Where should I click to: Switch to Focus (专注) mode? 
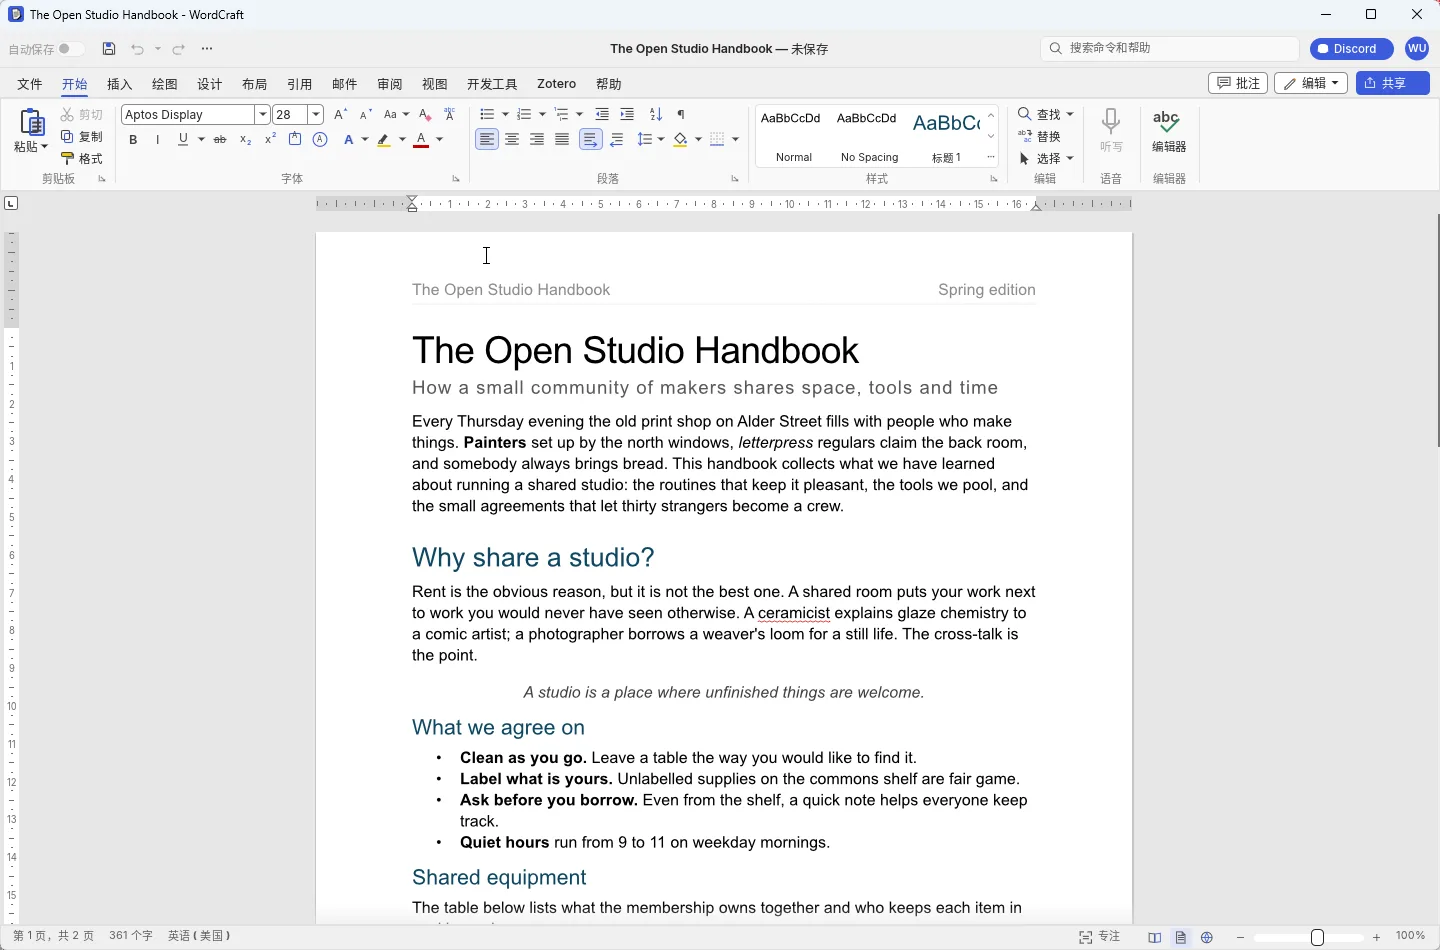click(1100, 937)
